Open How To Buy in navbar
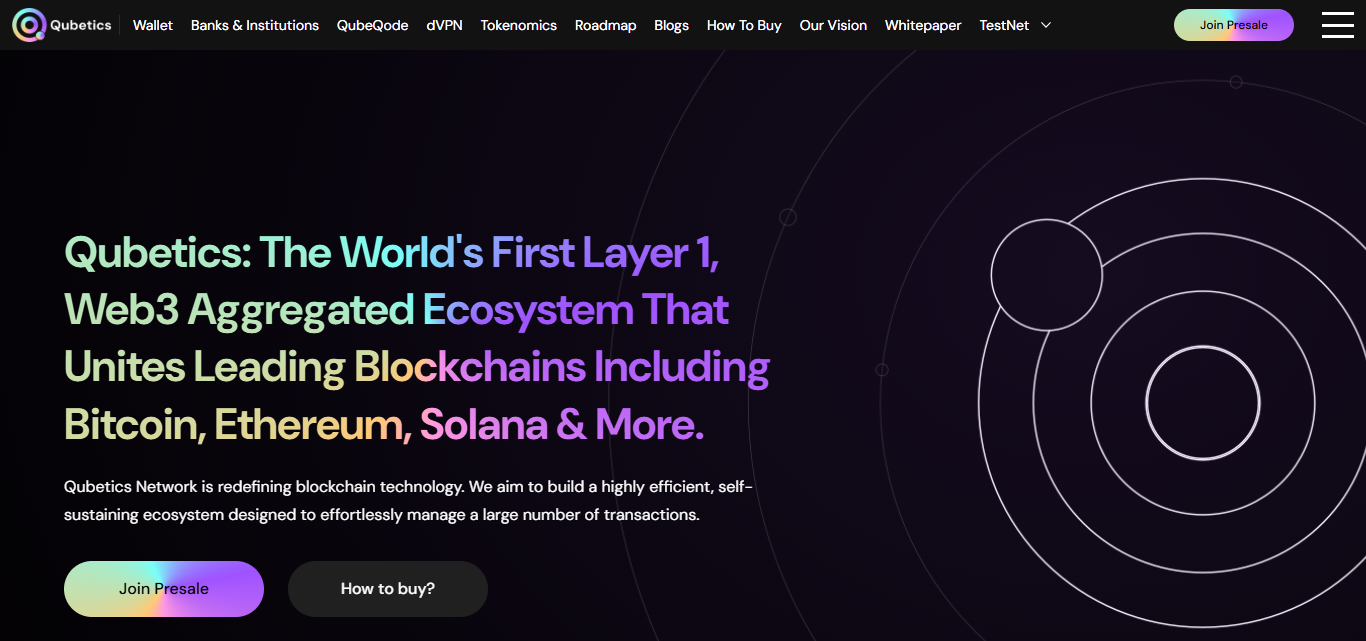 click(744, 25)
